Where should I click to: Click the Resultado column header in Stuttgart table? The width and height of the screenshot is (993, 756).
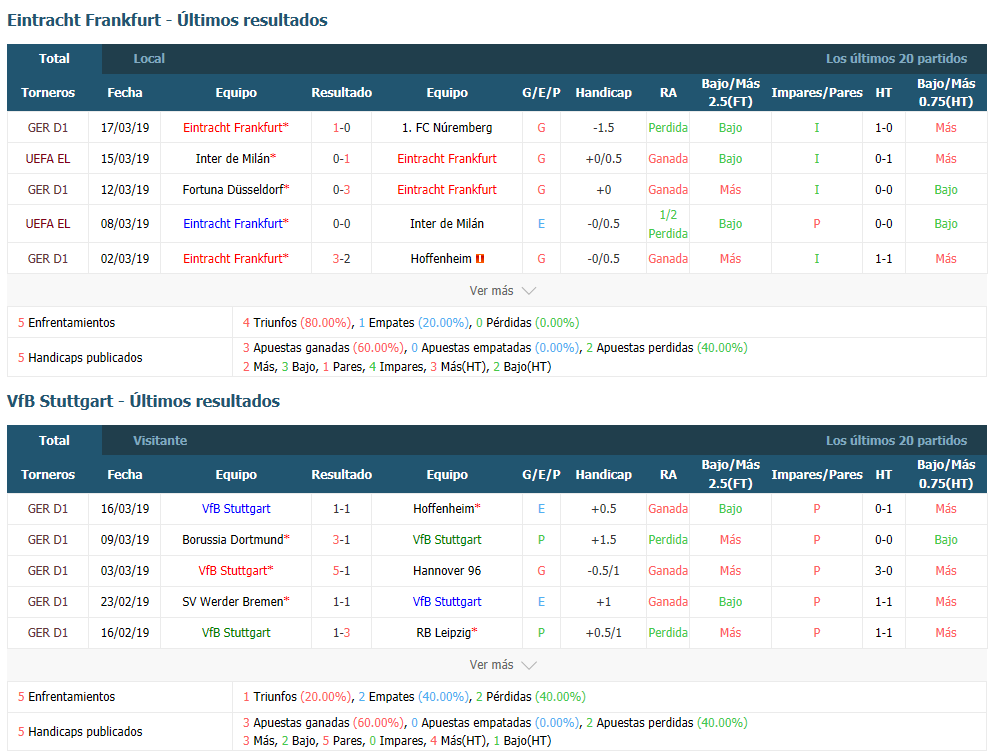tap(341, 475)
